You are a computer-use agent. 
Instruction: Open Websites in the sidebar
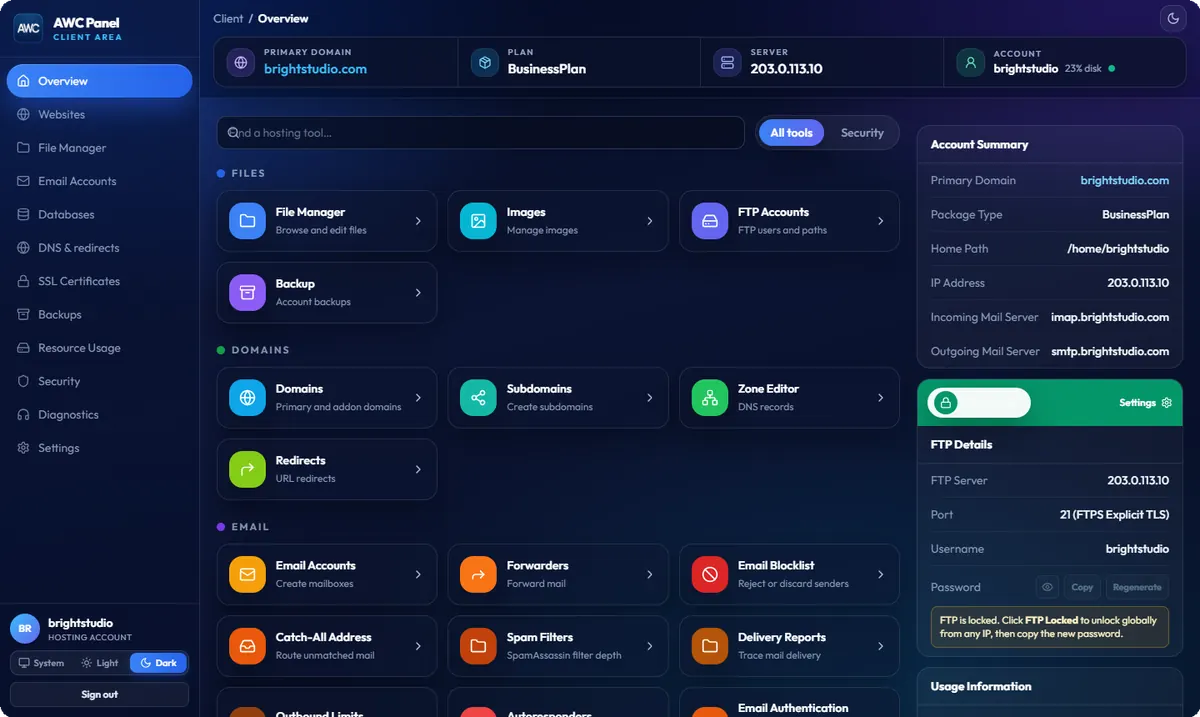(99, 114)
